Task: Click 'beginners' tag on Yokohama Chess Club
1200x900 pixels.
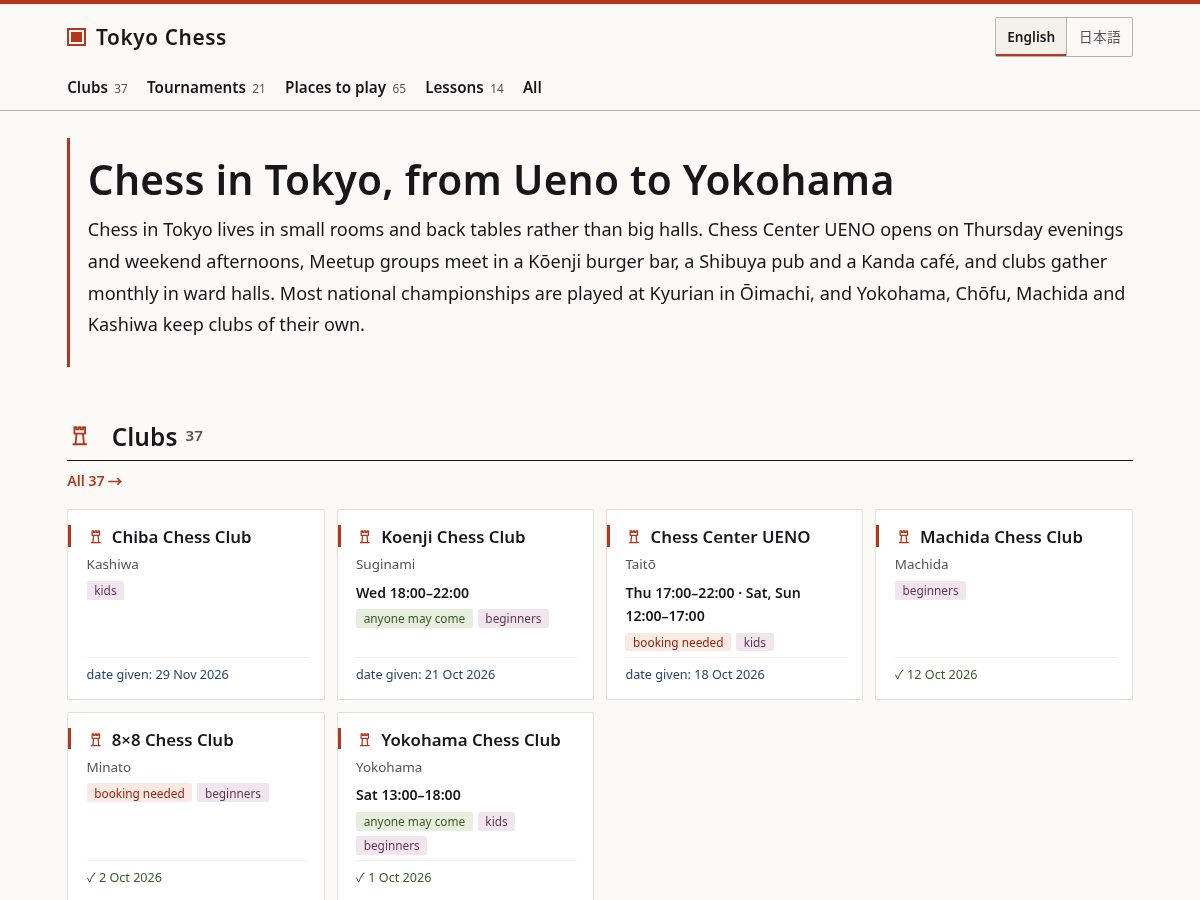Action: pyautogui.click(x=391, y=846)
